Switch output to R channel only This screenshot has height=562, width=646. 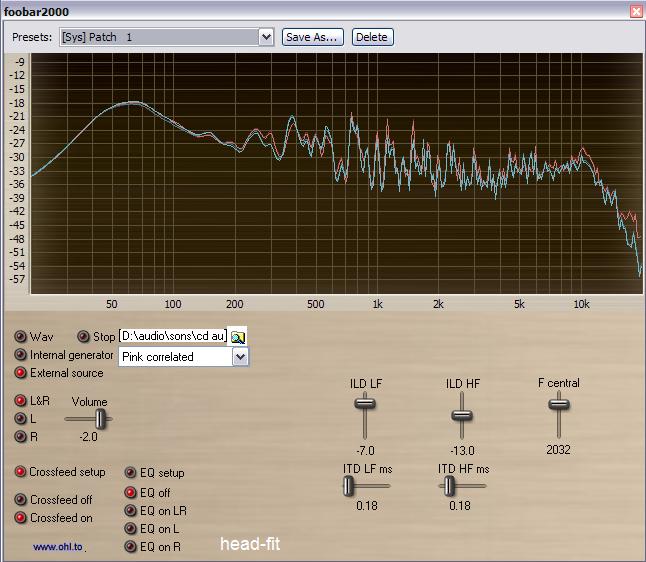tap(21, 436)
